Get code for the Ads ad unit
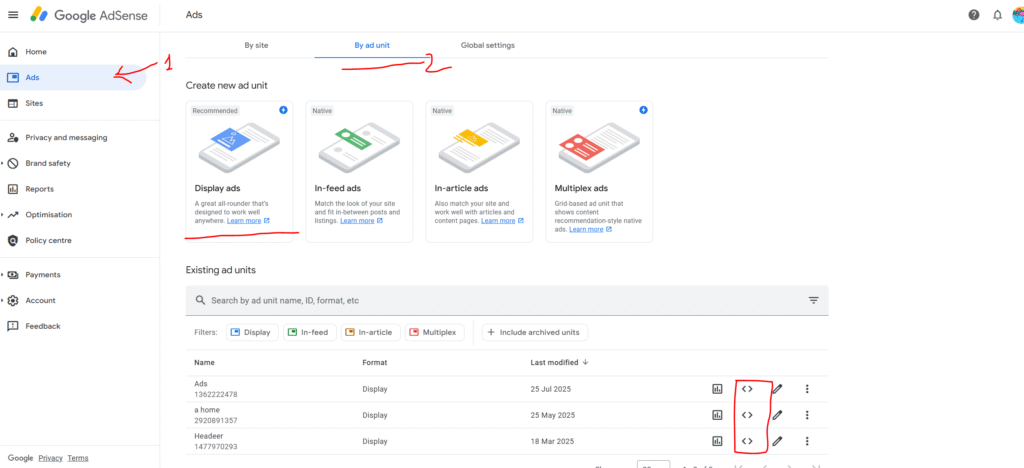The image size is (1024, 468). [747, 389]
